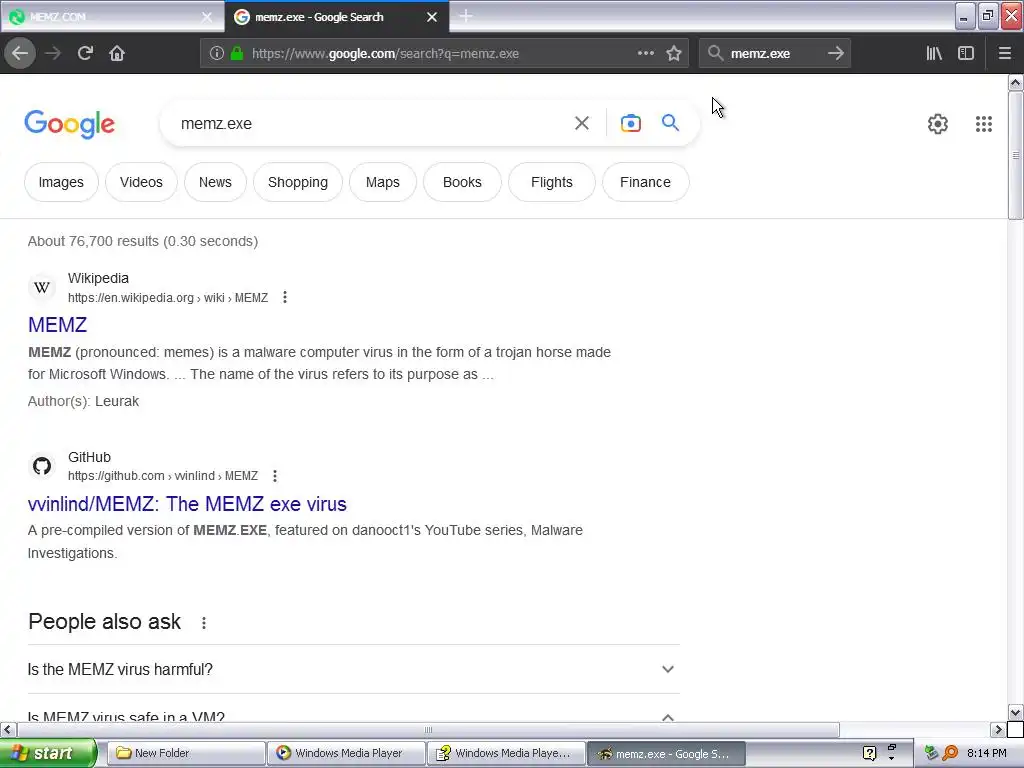The image size is (1024, 768).
Task: Click the 'About 76,700 results' text
Action: coord(143,241)
